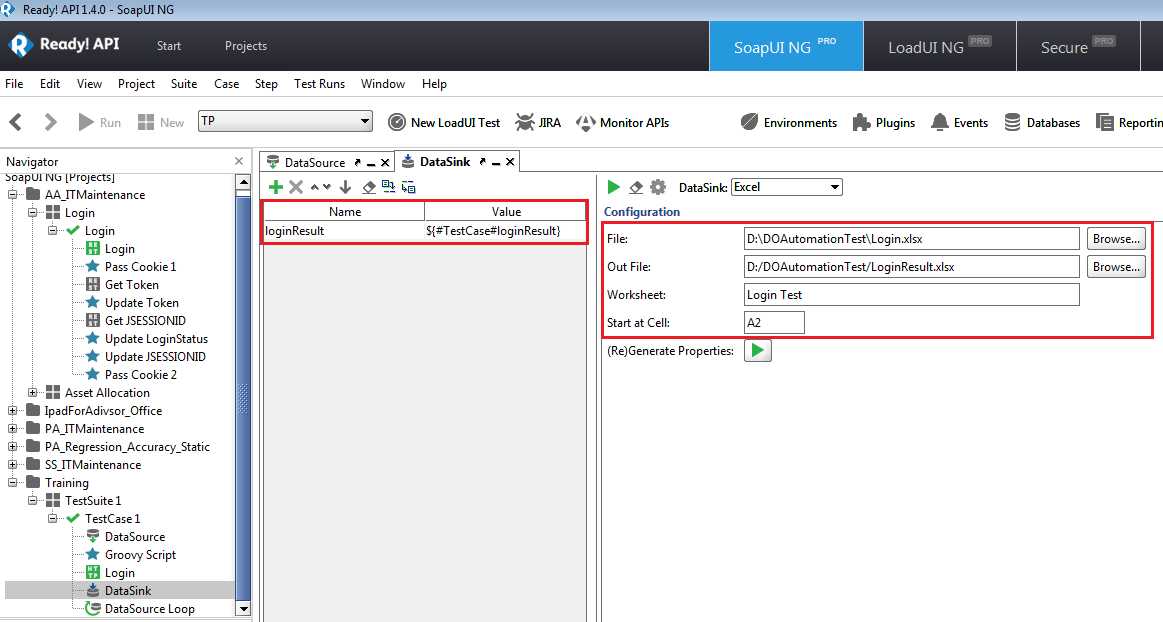Add a new property with the green plus
Viewport: 1163px width, 622px height.
(x=276, y=187)
